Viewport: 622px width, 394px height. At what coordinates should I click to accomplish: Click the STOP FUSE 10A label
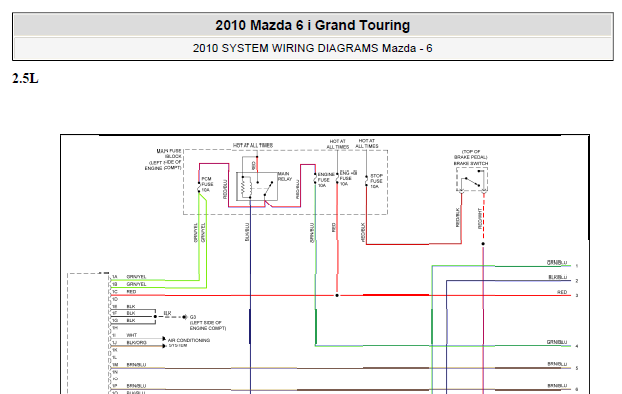click(x=376, y=181)
